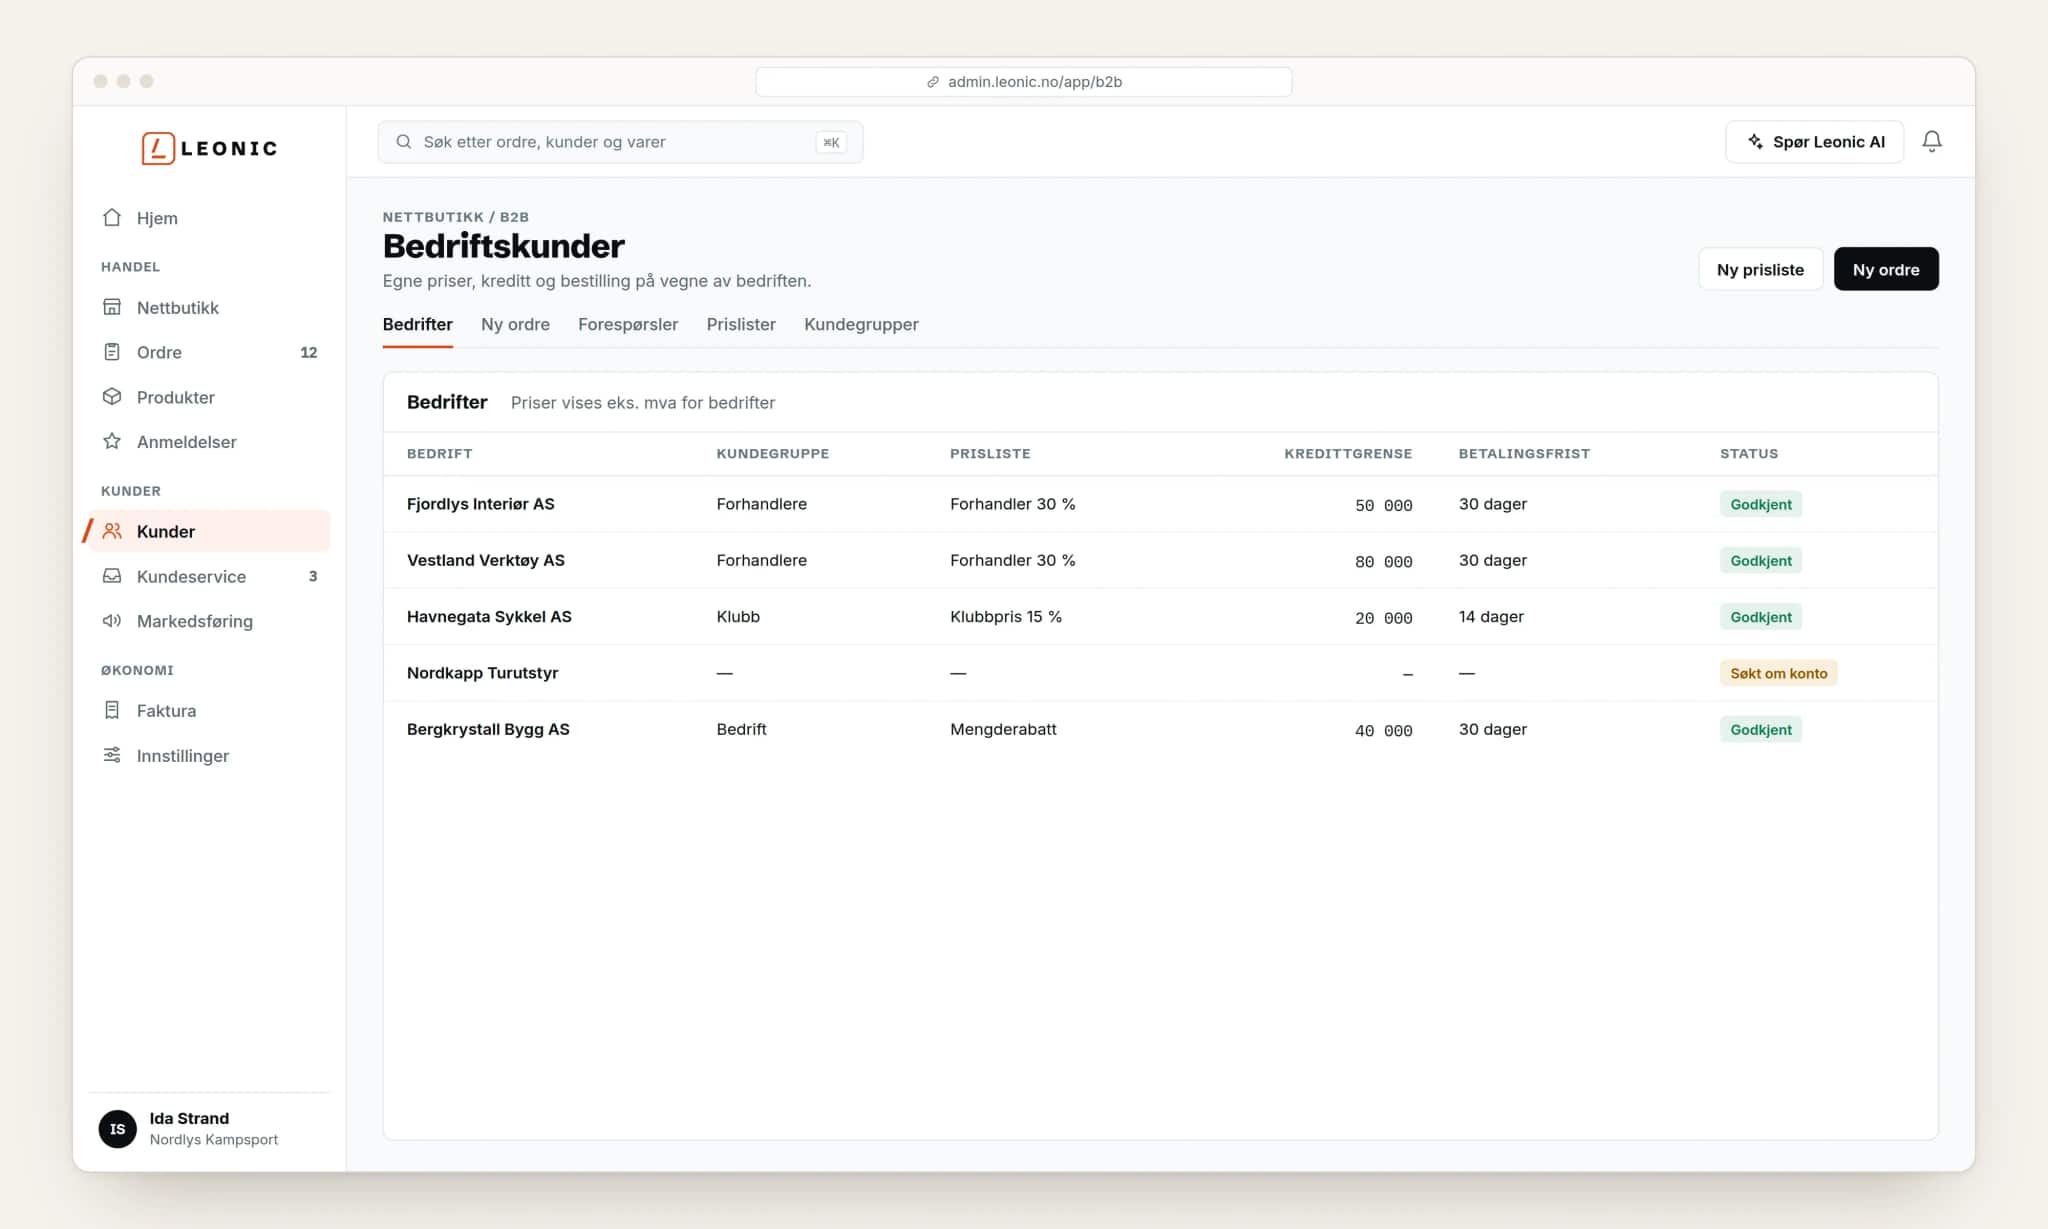
Task: Select the Innstillinger sliders icon
Action: click(112, 755)
